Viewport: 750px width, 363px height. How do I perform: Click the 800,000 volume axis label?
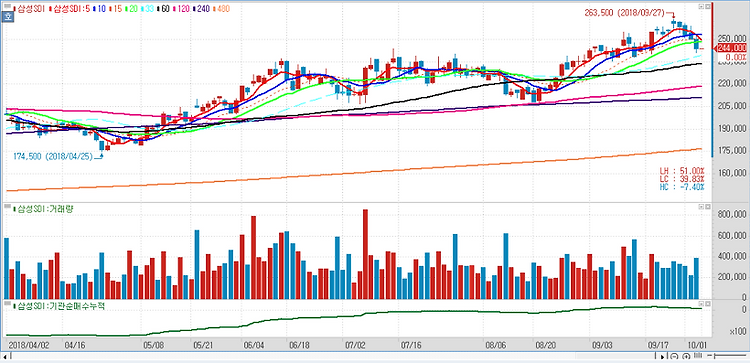click(x=732, y=215)
